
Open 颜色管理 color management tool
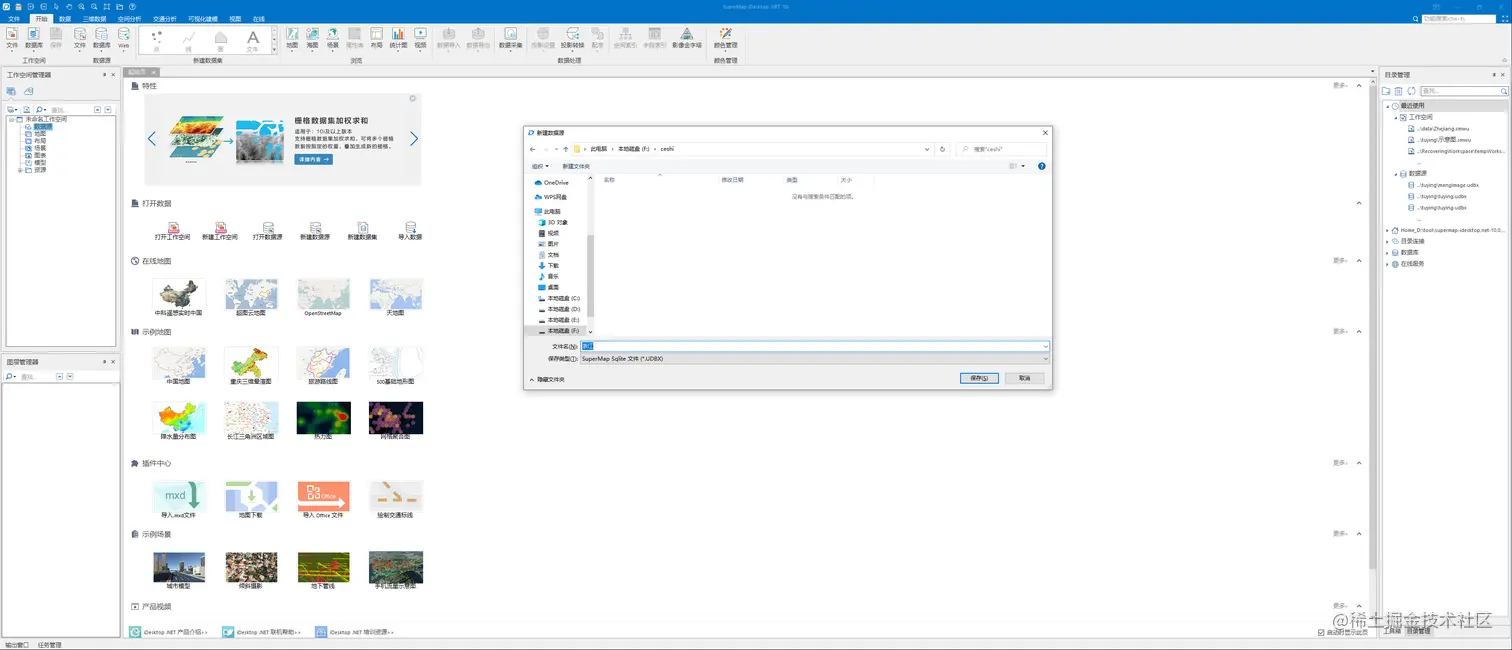click(x=726, y=37)
